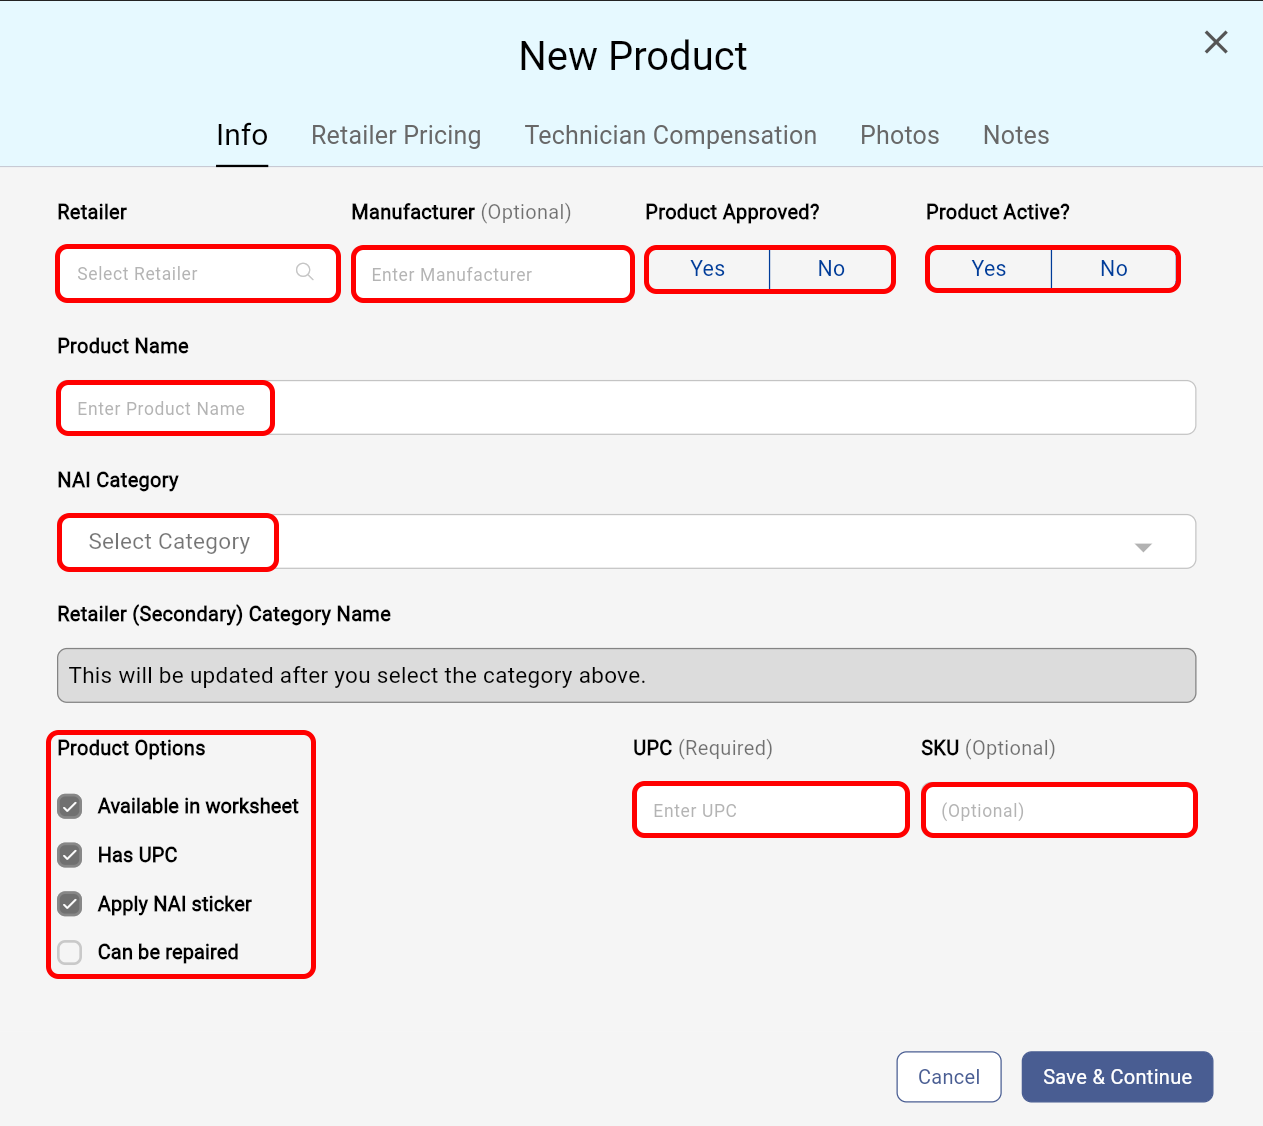Viewport: 1263px width, 1126px height.
Task: Expand the NAI Category dropdown arrow
Action: tap(1143, 546)
